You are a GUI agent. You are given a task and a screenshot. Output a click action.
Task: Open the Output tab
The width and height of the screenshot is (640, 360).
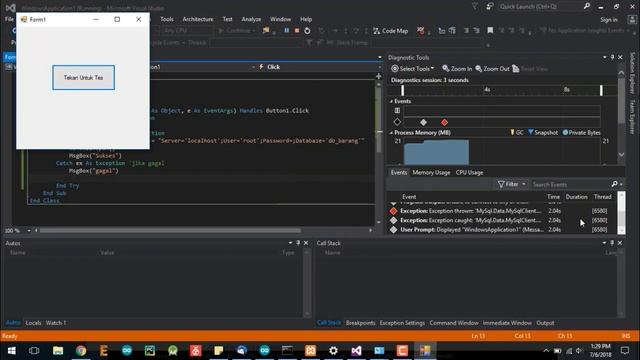coord(545,323)
